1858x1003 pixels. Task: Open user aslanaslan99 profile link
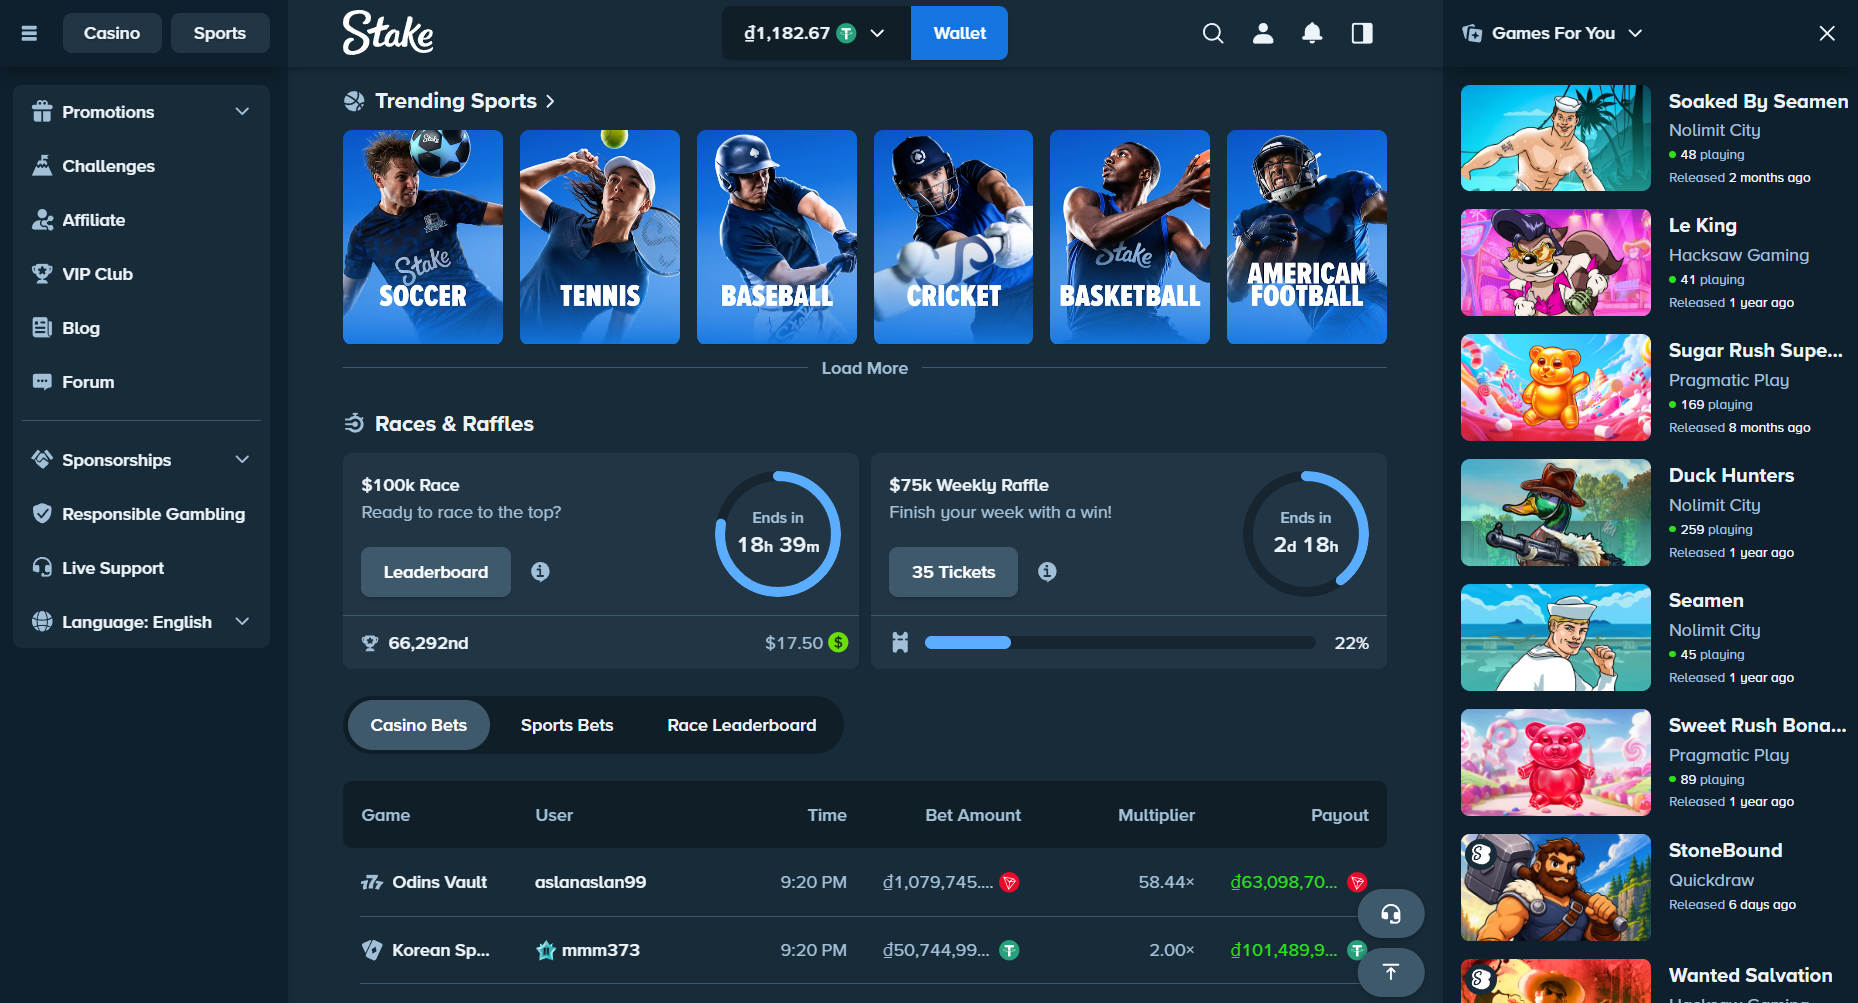(x=590, y=882)
